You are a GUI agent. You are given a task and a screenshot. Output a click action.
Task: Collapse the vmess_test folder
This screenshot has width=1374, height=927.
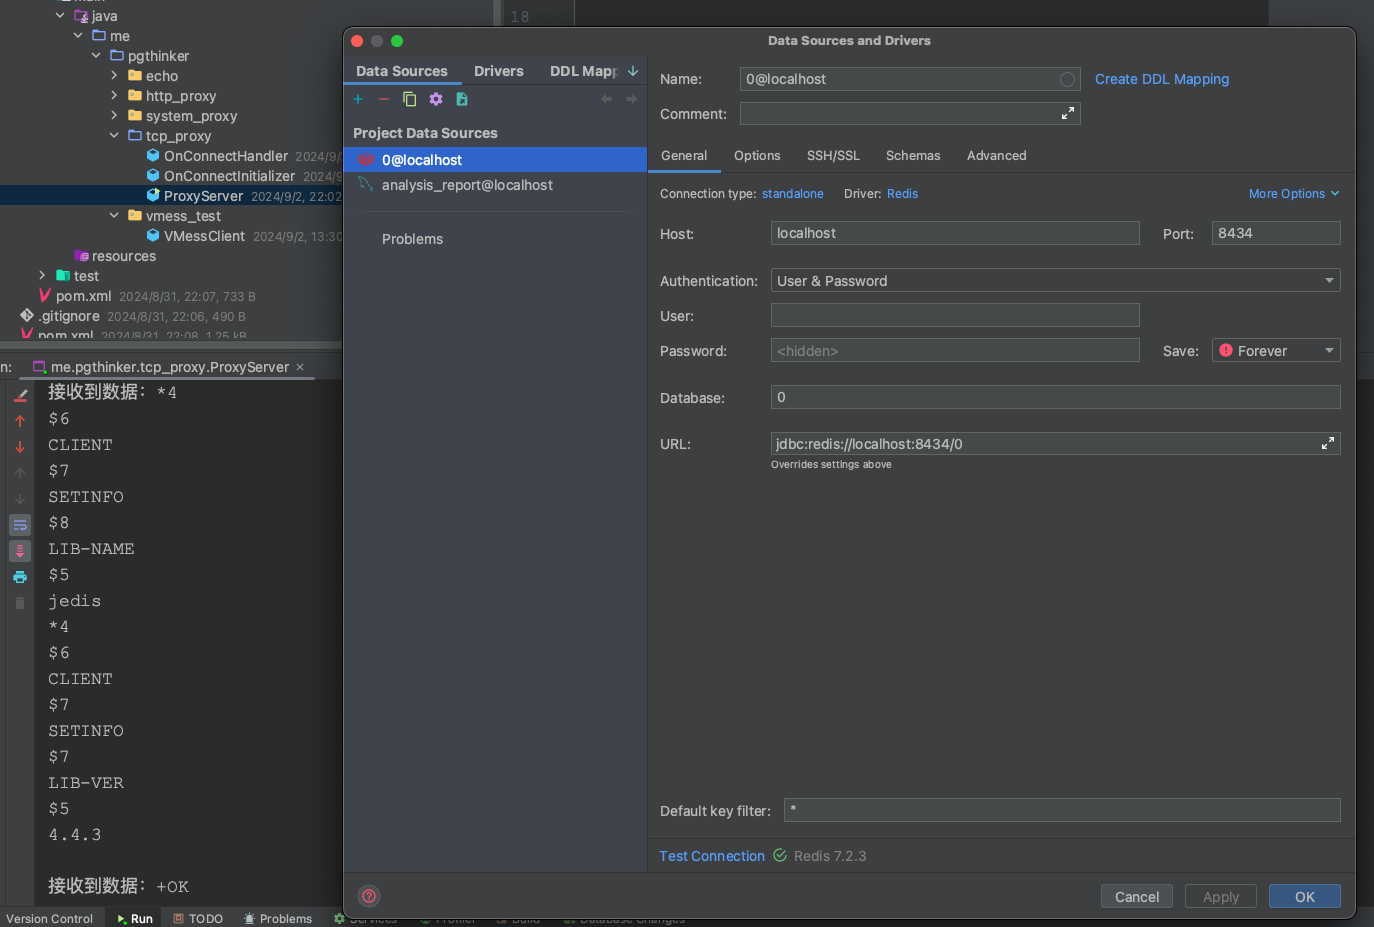click(x=114, y=216)
